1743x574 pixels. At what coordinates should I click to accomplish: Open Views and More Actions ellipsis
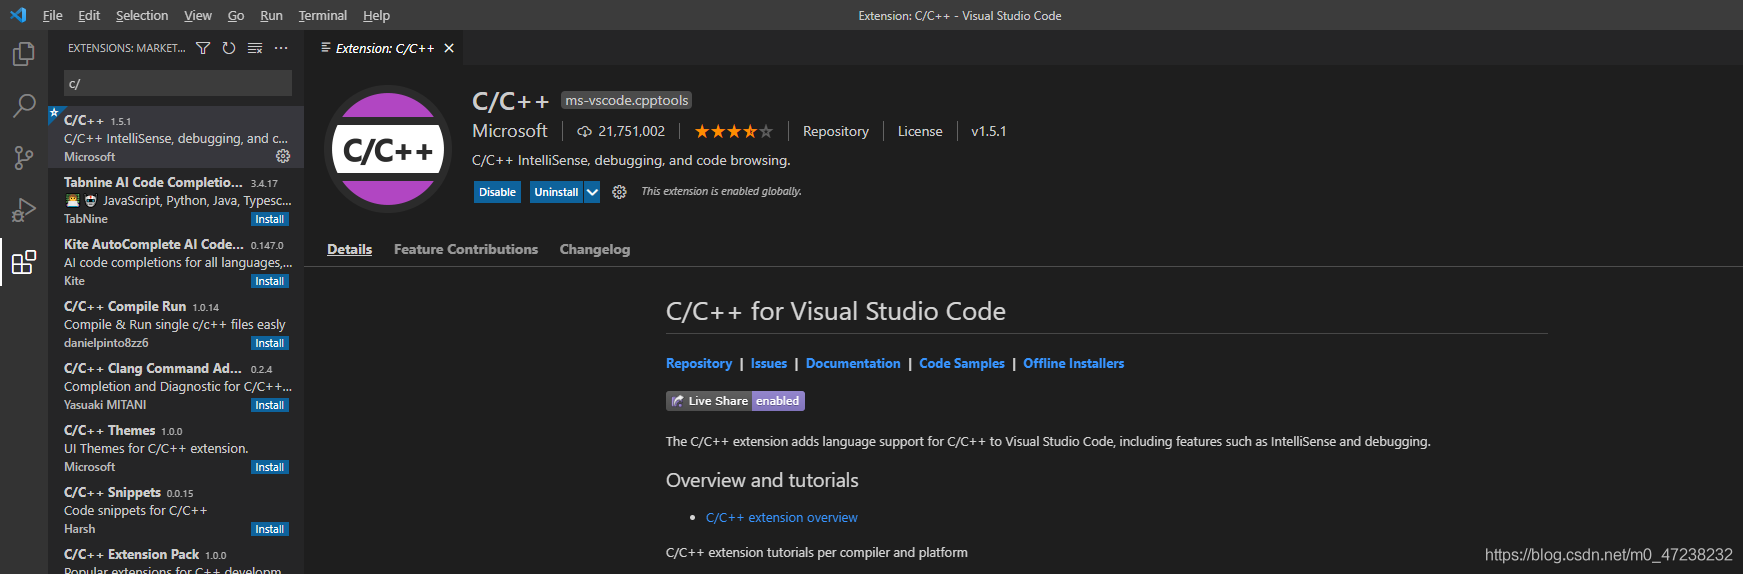pyautogui.click(x=281, y=48)
